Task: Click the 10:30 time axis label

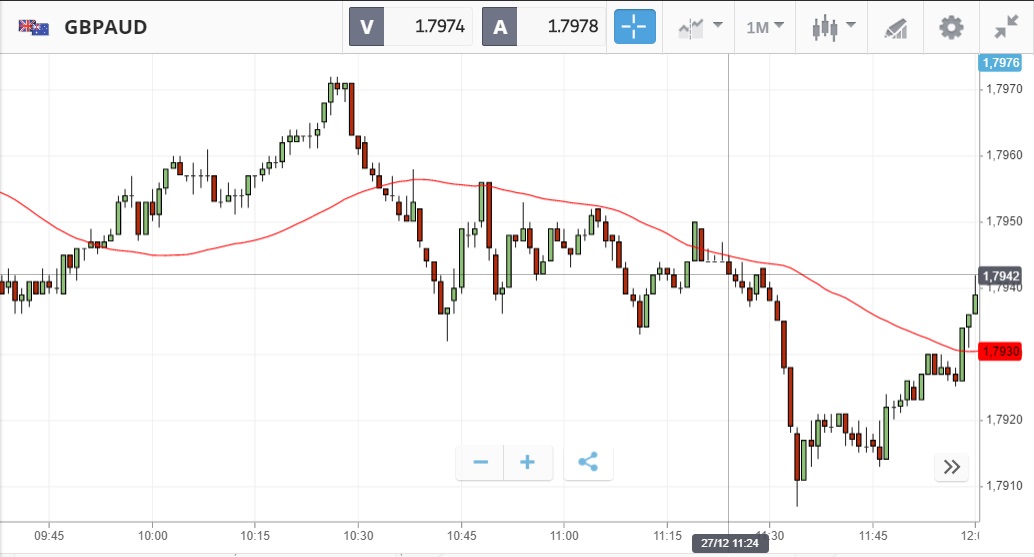Action: [x=358, y=535]
